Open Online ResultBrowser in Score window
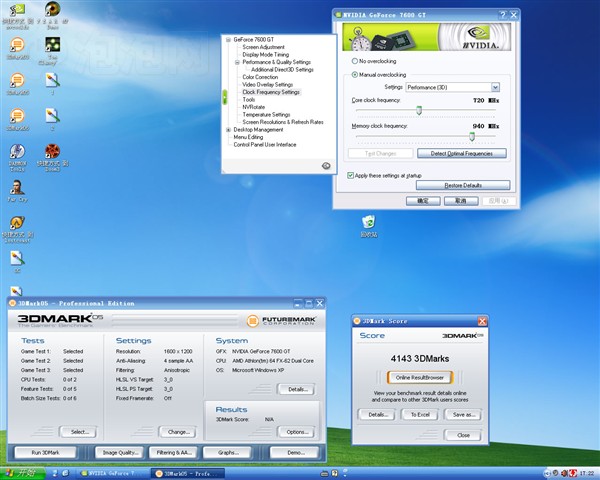The height and width of the screenshot is (480, 600). coord(420,377)
